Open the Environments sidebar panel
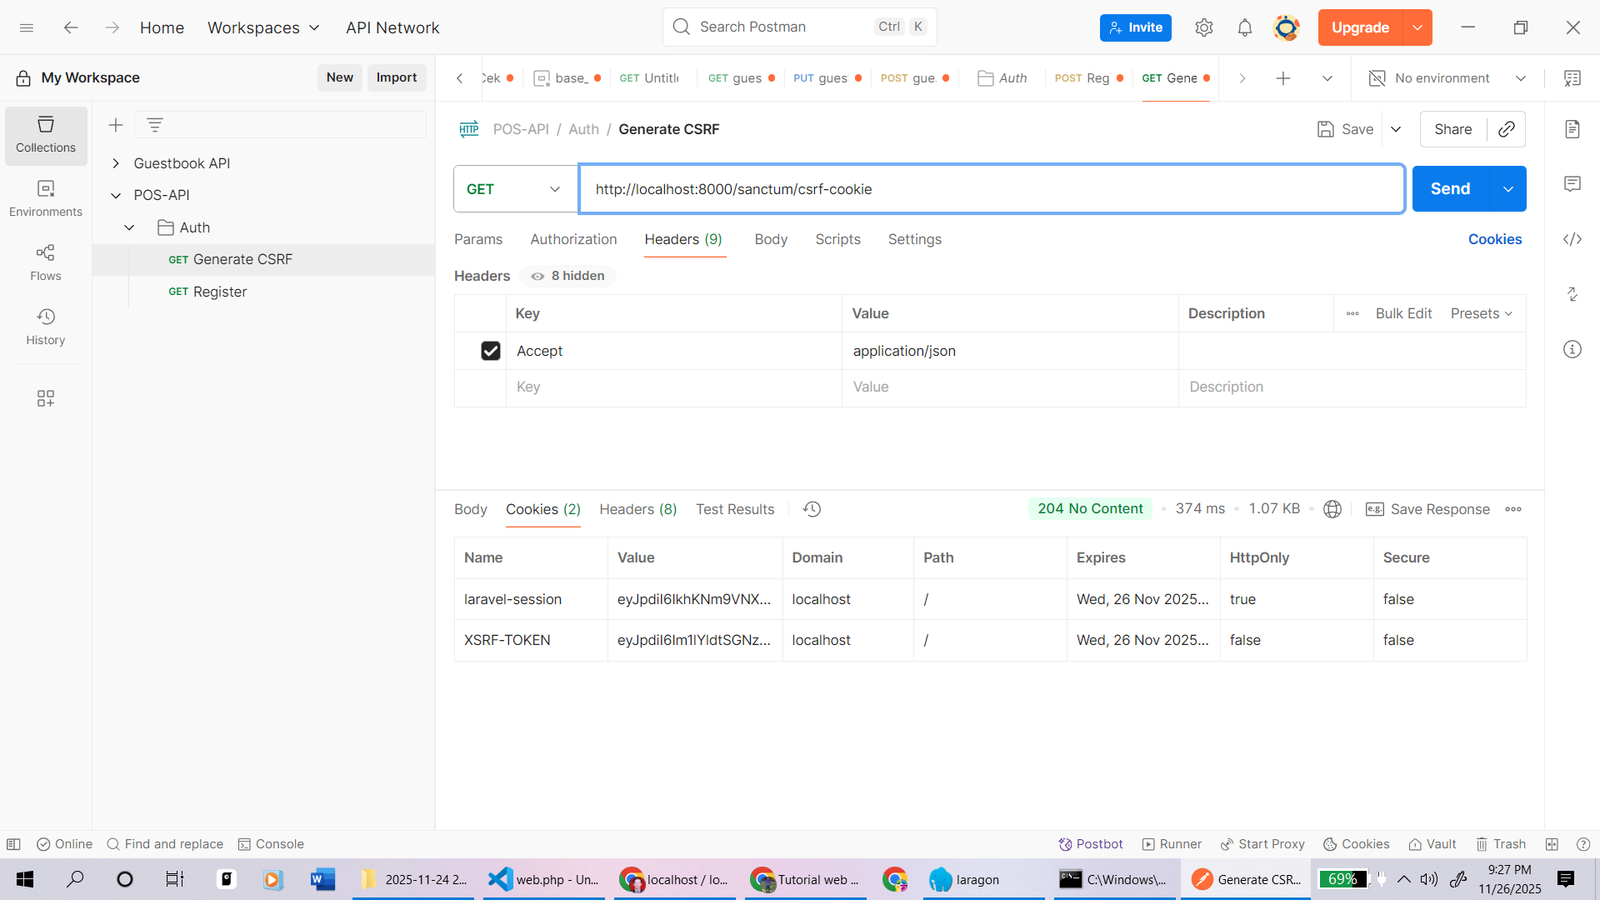 [45, 198]
